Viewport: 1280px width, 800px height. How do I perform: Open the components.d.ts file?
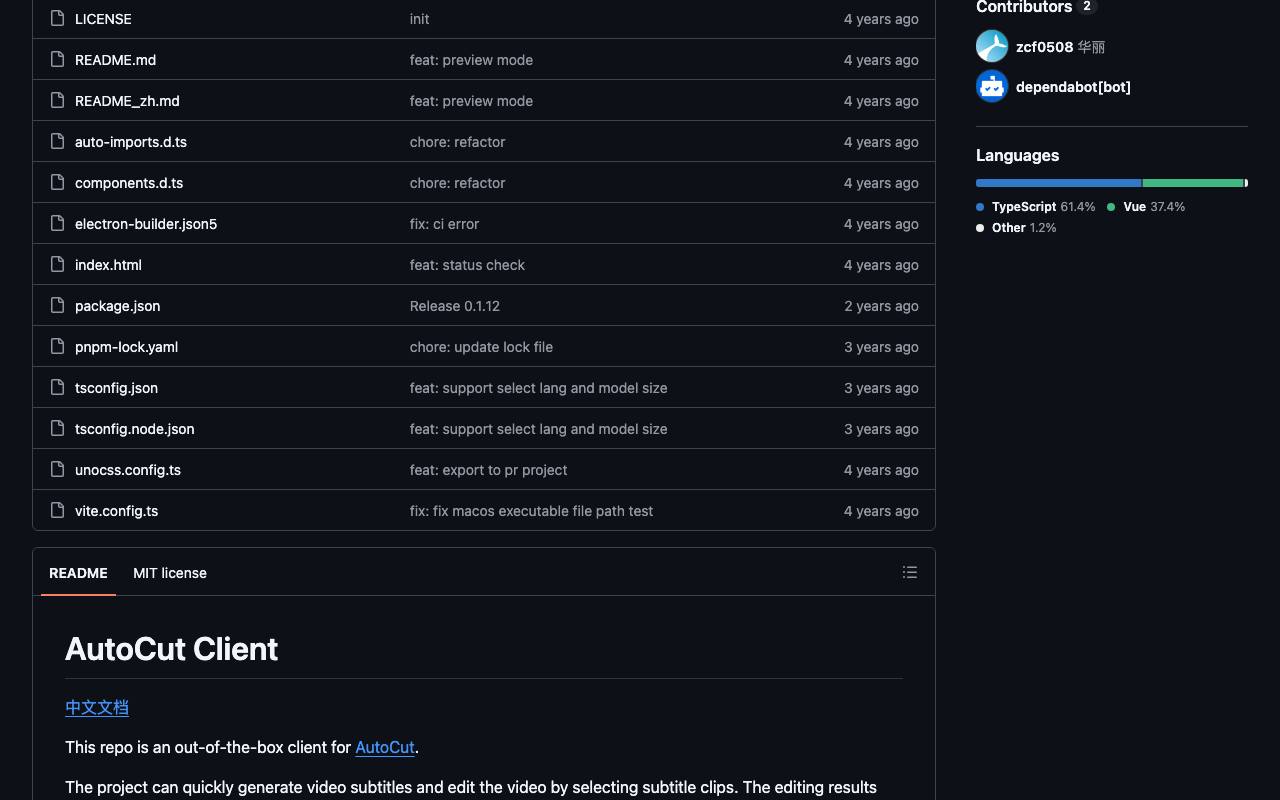(x=129, y=183)
